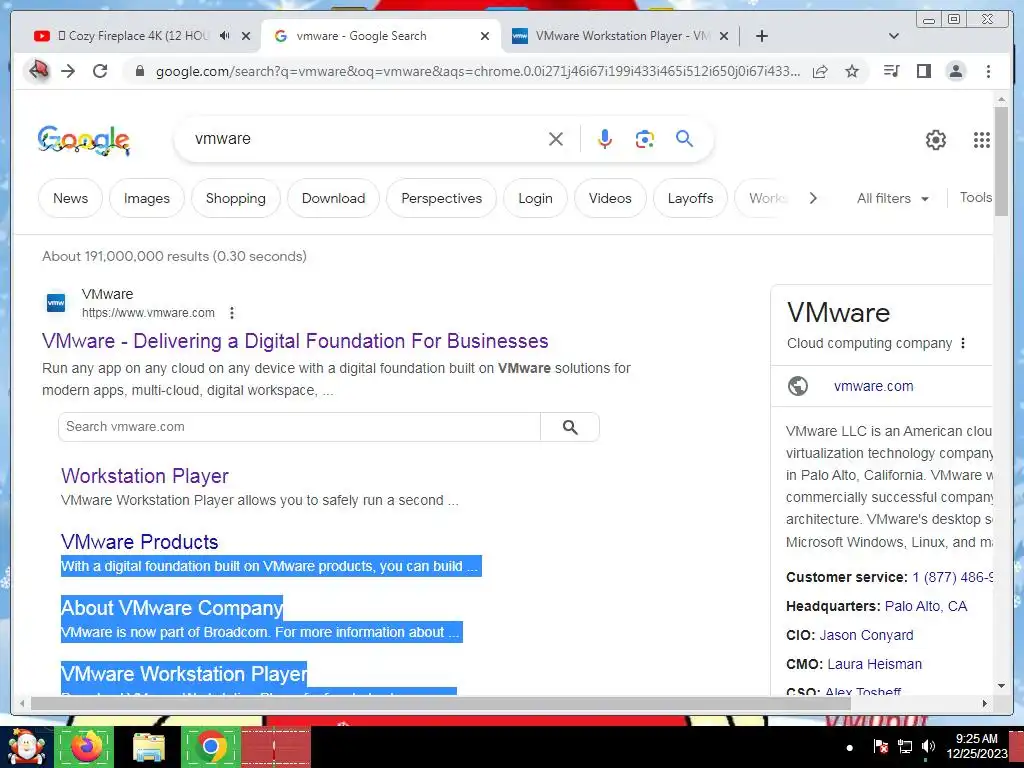Open File Explorer from the taskbar

(148, 747)
